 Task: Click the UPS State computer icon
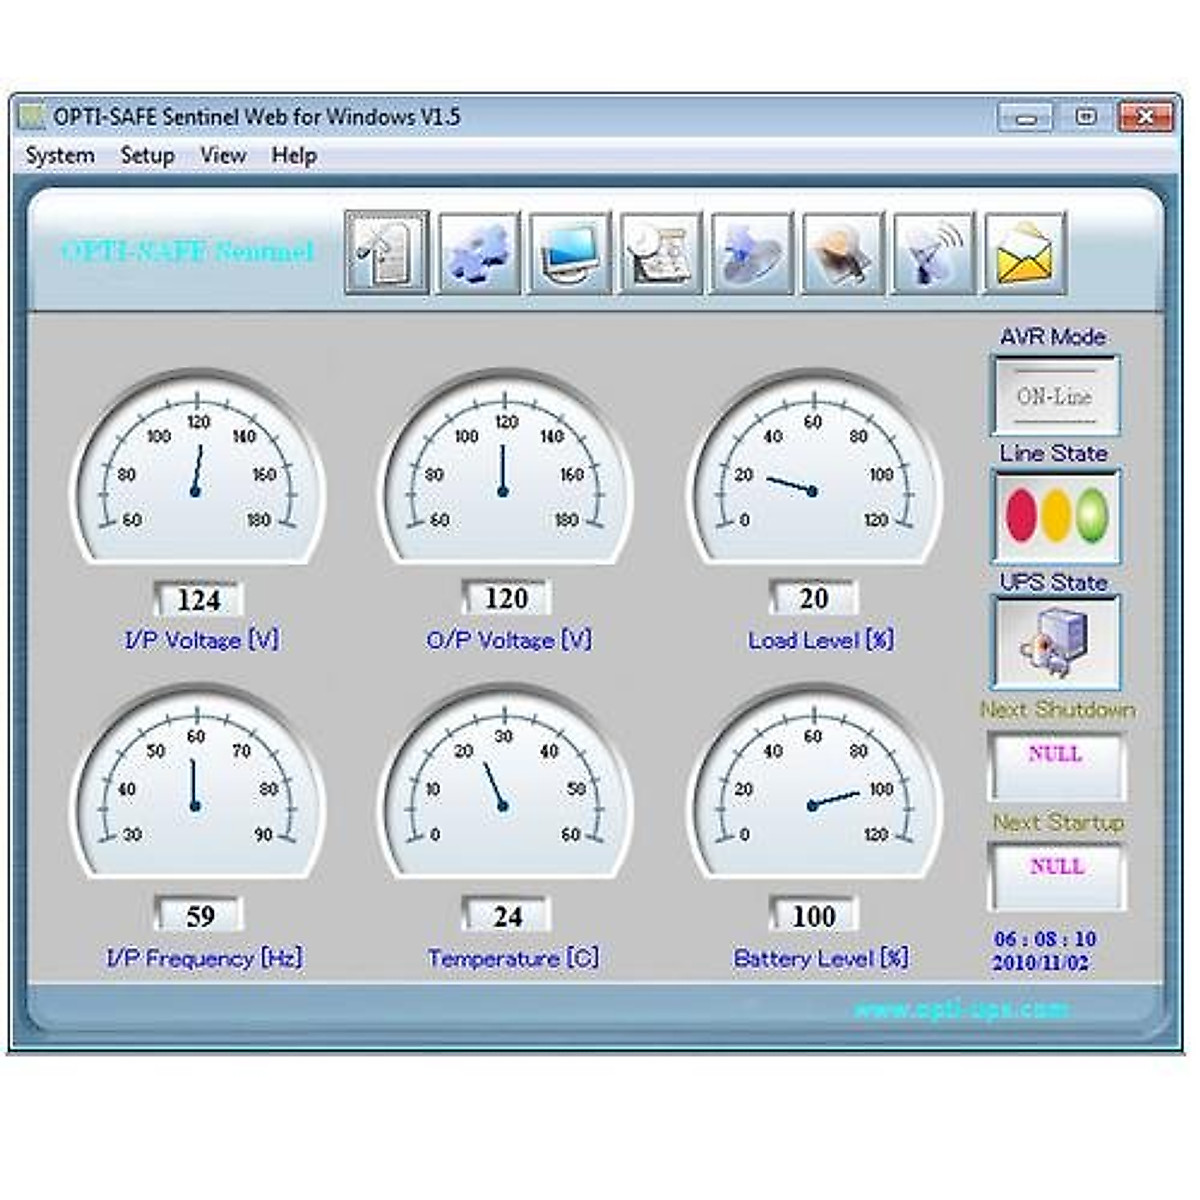coord(1055,642)
